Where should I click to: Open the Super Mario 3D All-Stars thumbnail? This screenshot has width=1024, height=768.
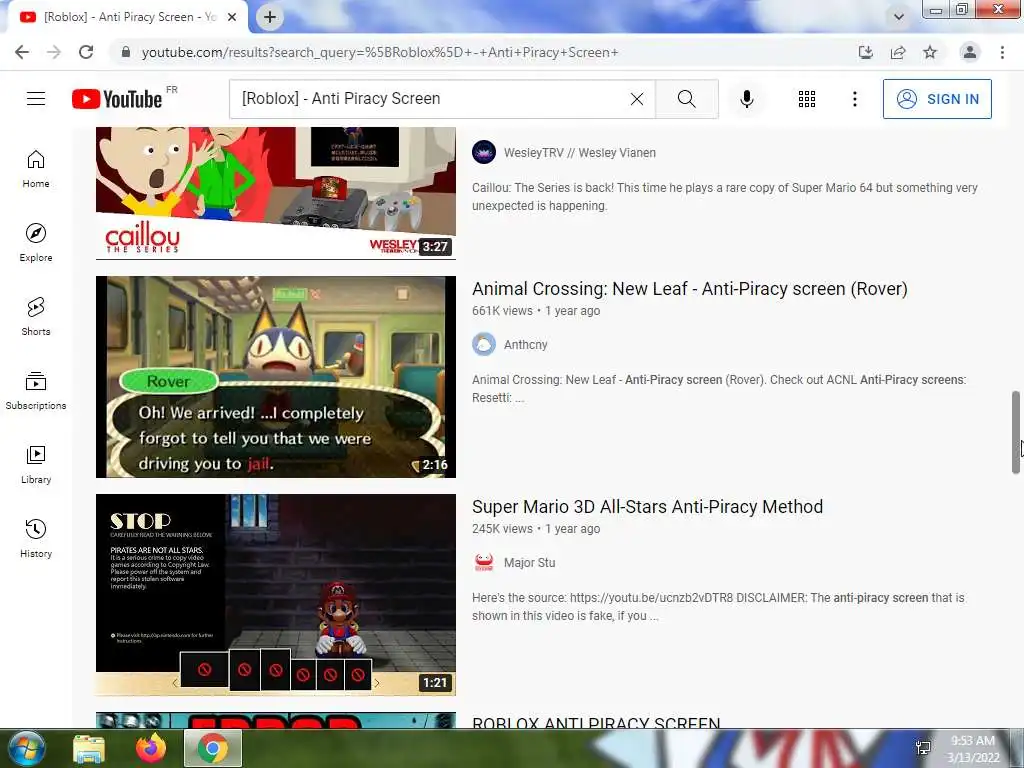pos(276,595)
